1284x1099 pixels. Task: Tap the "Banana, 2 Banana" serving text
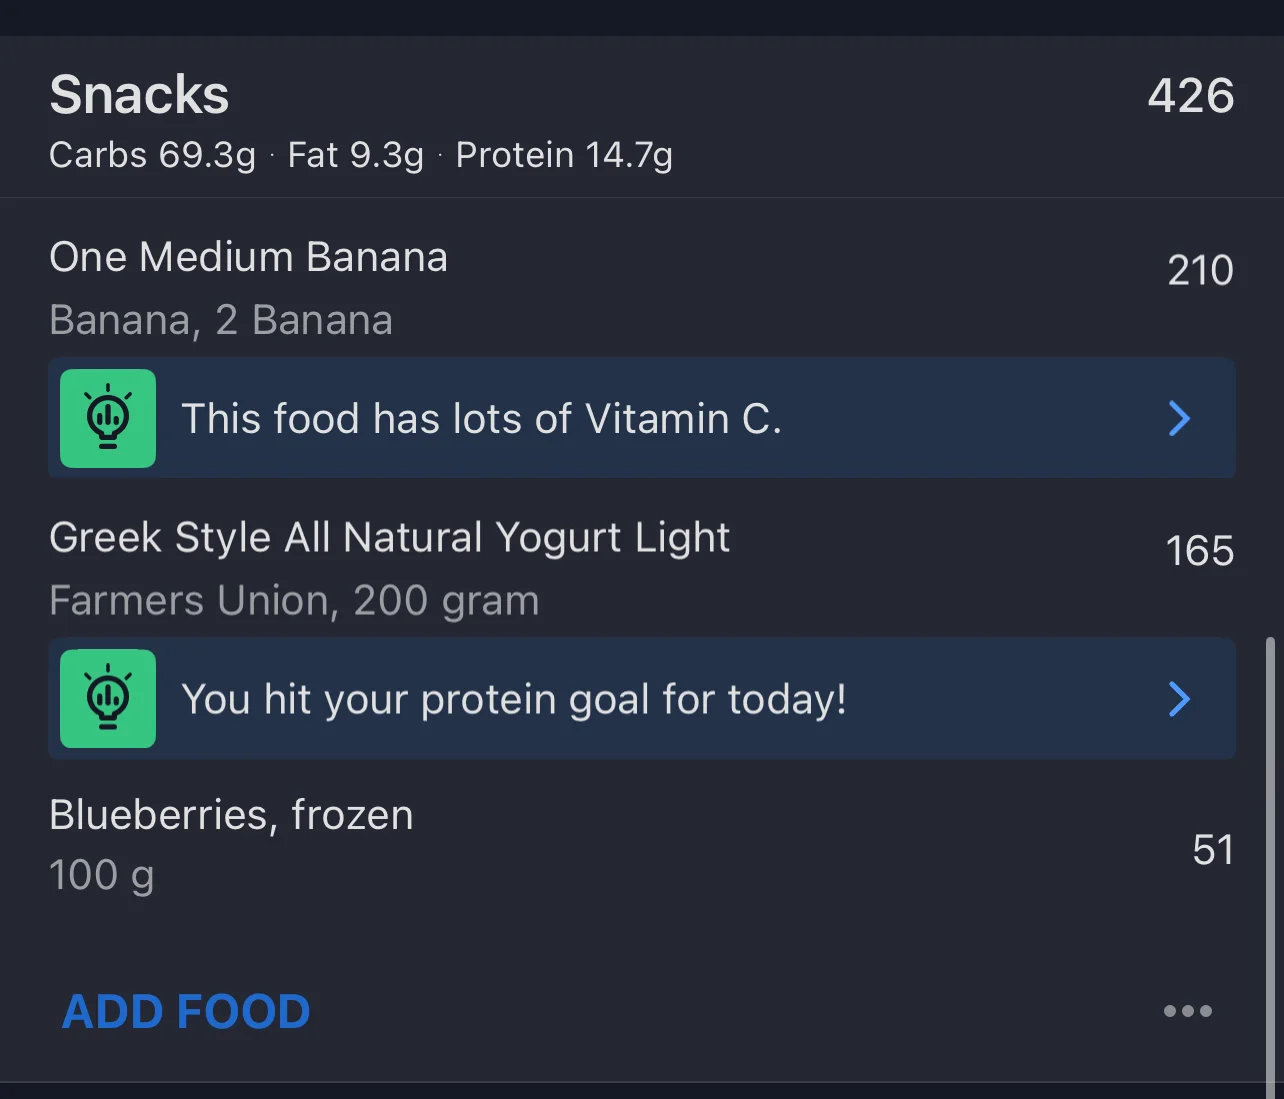click(x=221, y=320)
